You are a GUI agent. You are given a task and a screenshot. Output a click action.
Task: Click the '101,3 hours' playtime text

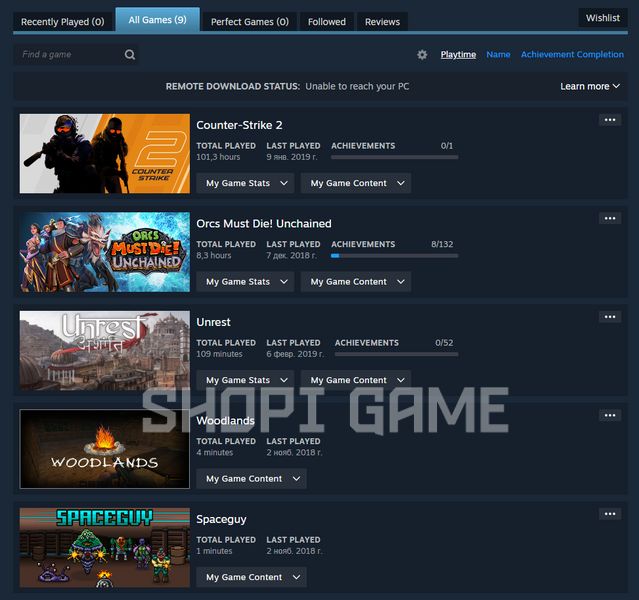coord(218,157)
